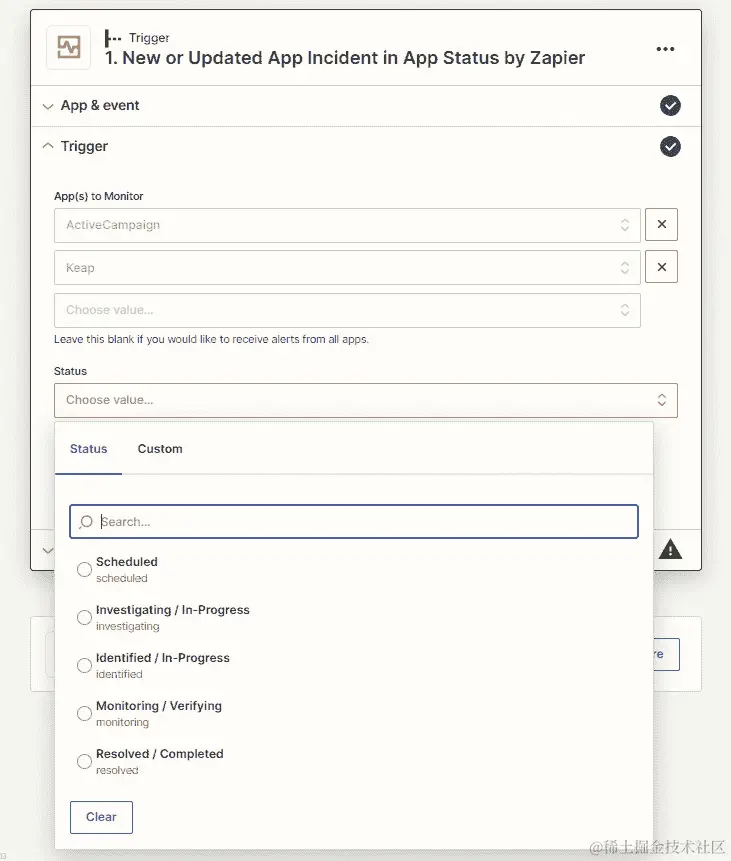Click the App Status by Zapier trigger app icon
731x861 pixels.
(x=67, y=47)
